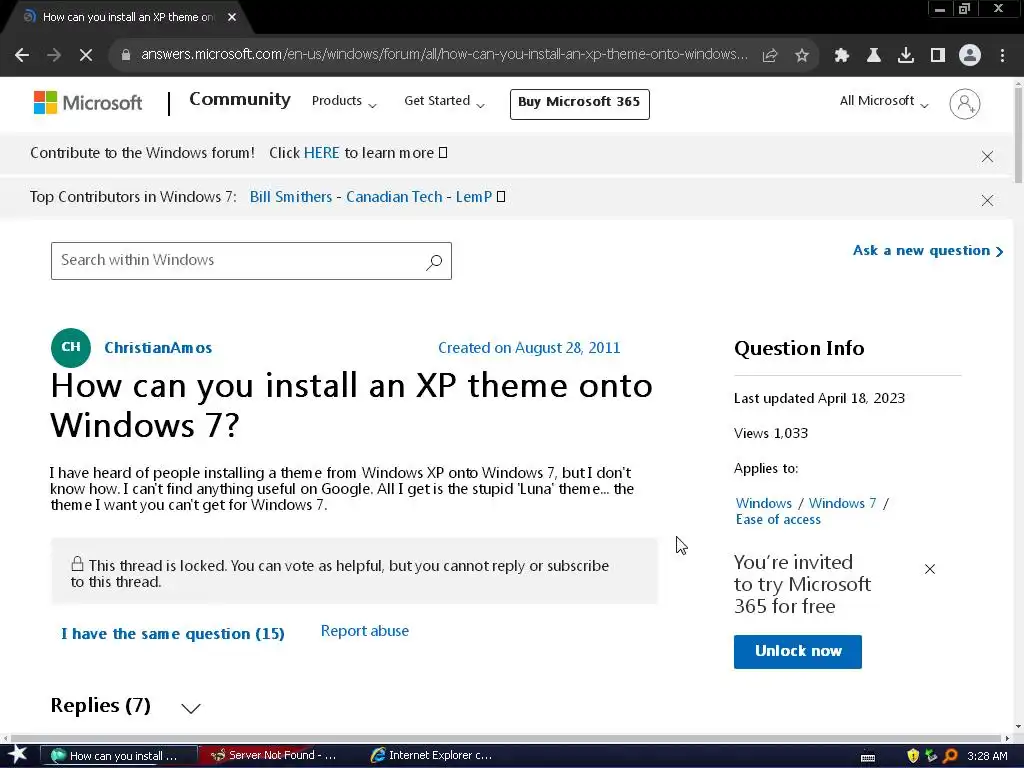Switch to 'How can you install' taskbar item
This screenshot has height=768, width=1024.
click(x=120, y=756)
